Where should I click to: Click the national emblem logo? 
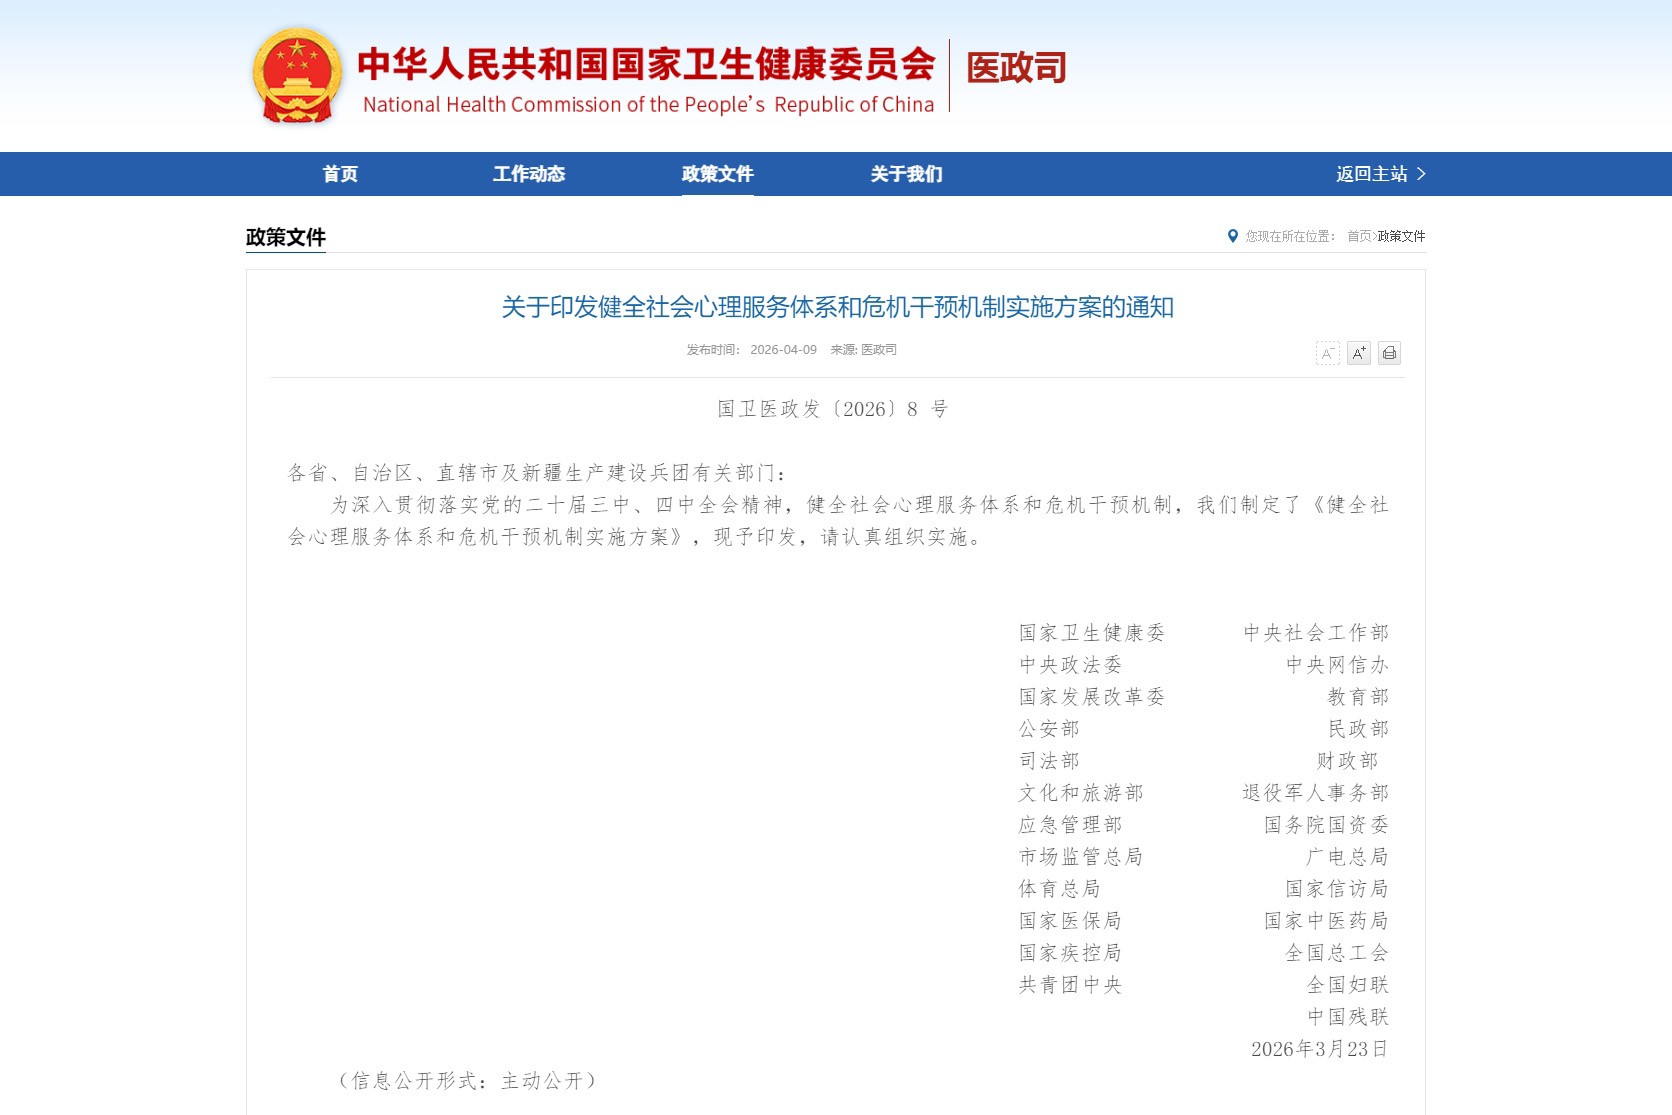tap(296, 75)
